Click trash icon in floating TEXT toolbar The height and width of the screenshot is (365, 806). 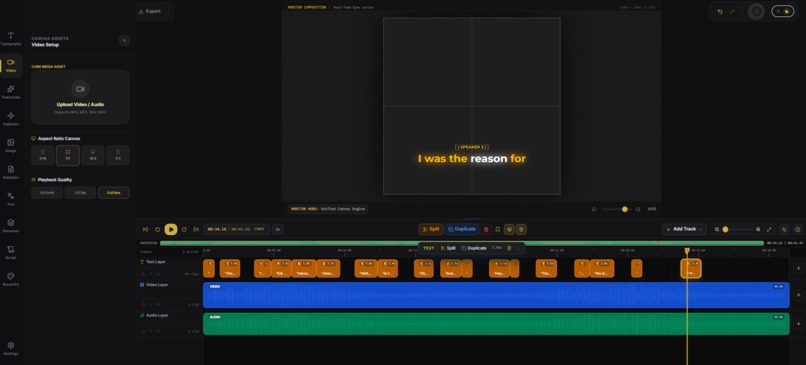(x=509, y=248)
